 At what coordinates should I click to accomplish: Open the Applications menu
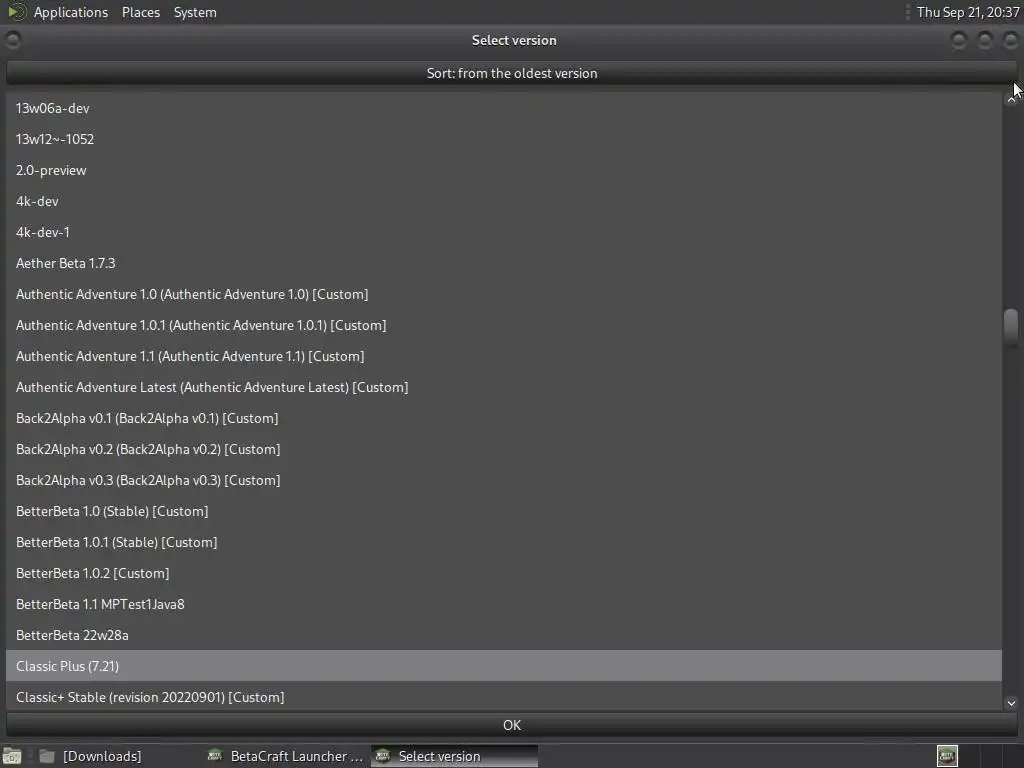[x=71, y=12]
